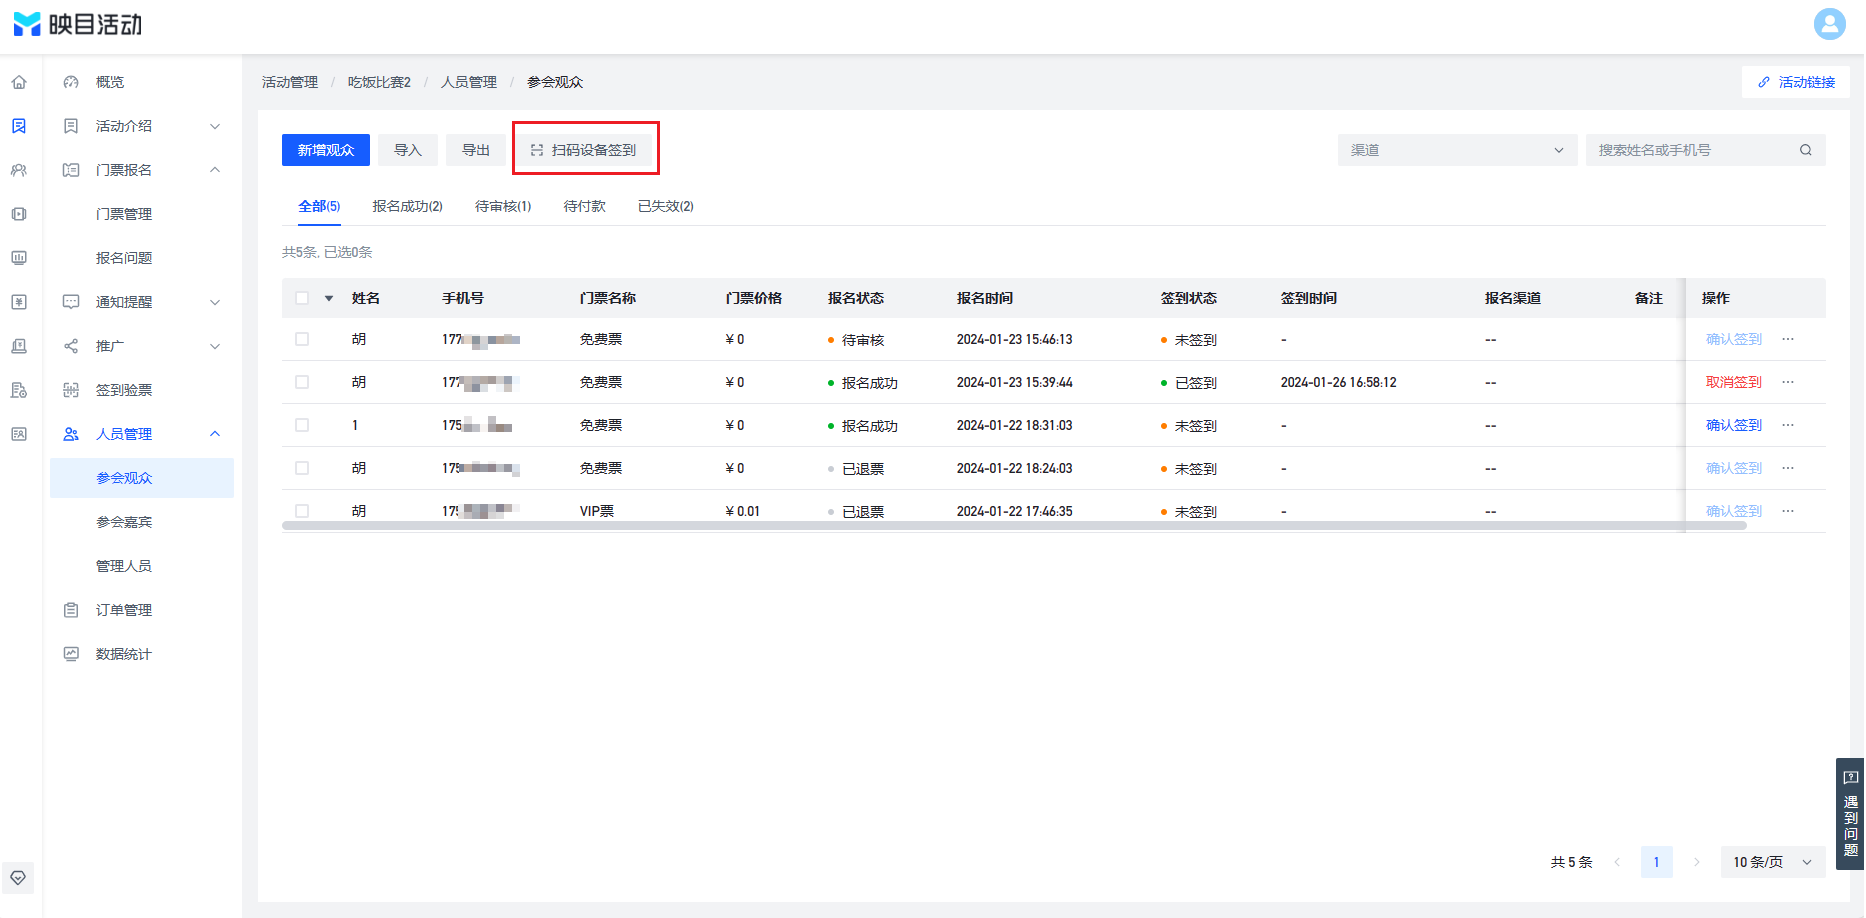This screenshot has width=1866, height=918.
Task: Open selection dropdown arrow next to 姓名 header
Action: coord(329,298)
